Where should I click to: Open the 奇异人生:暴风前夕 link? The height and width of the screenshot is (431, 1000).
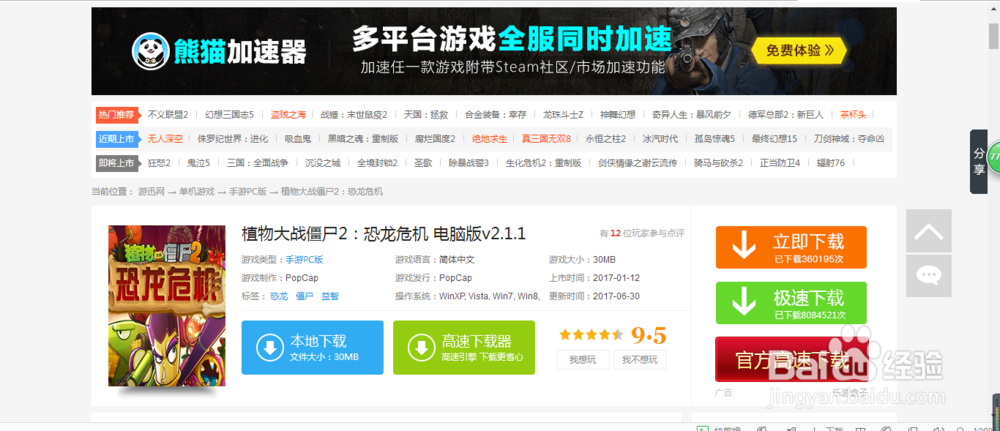(691, 115)
